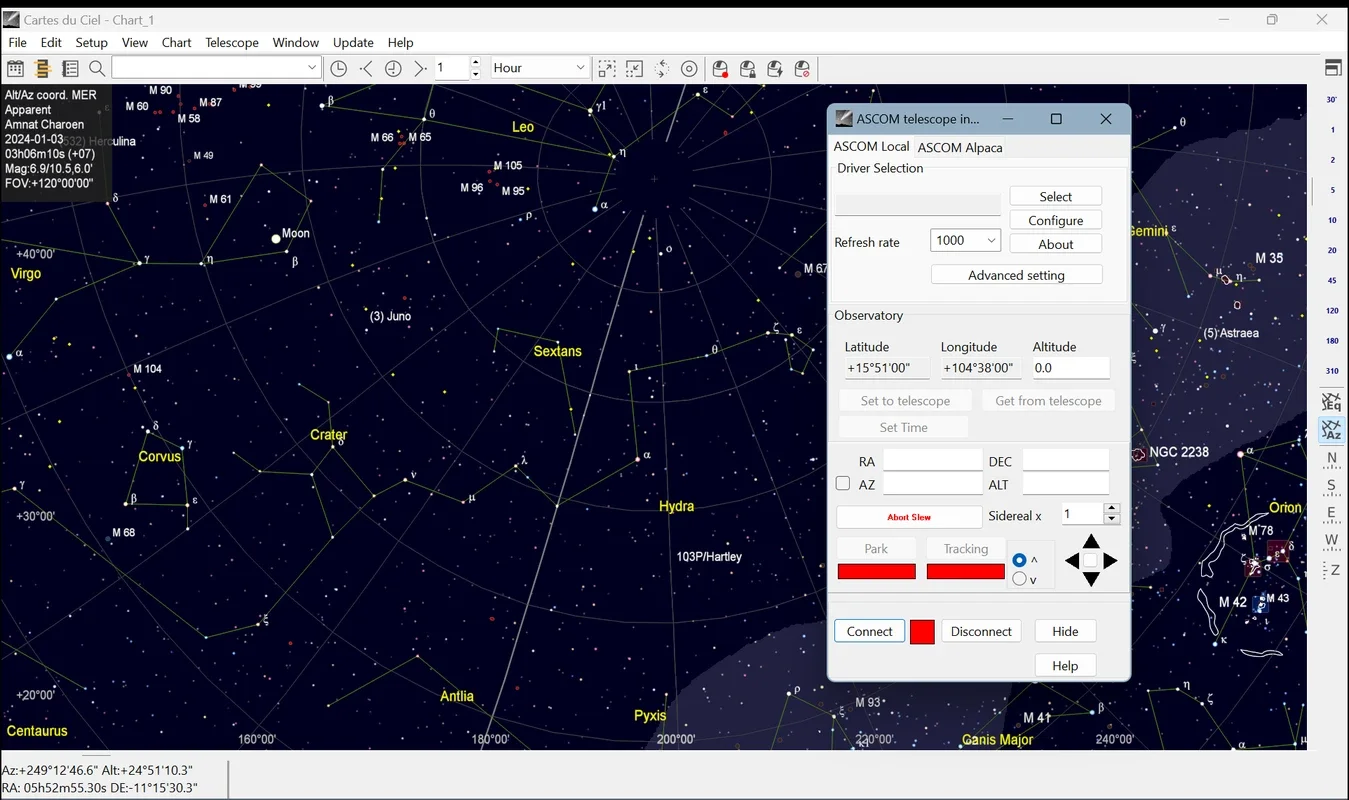
Task: Click the telescope lightning bolt icon
Action: click(775, 69)
